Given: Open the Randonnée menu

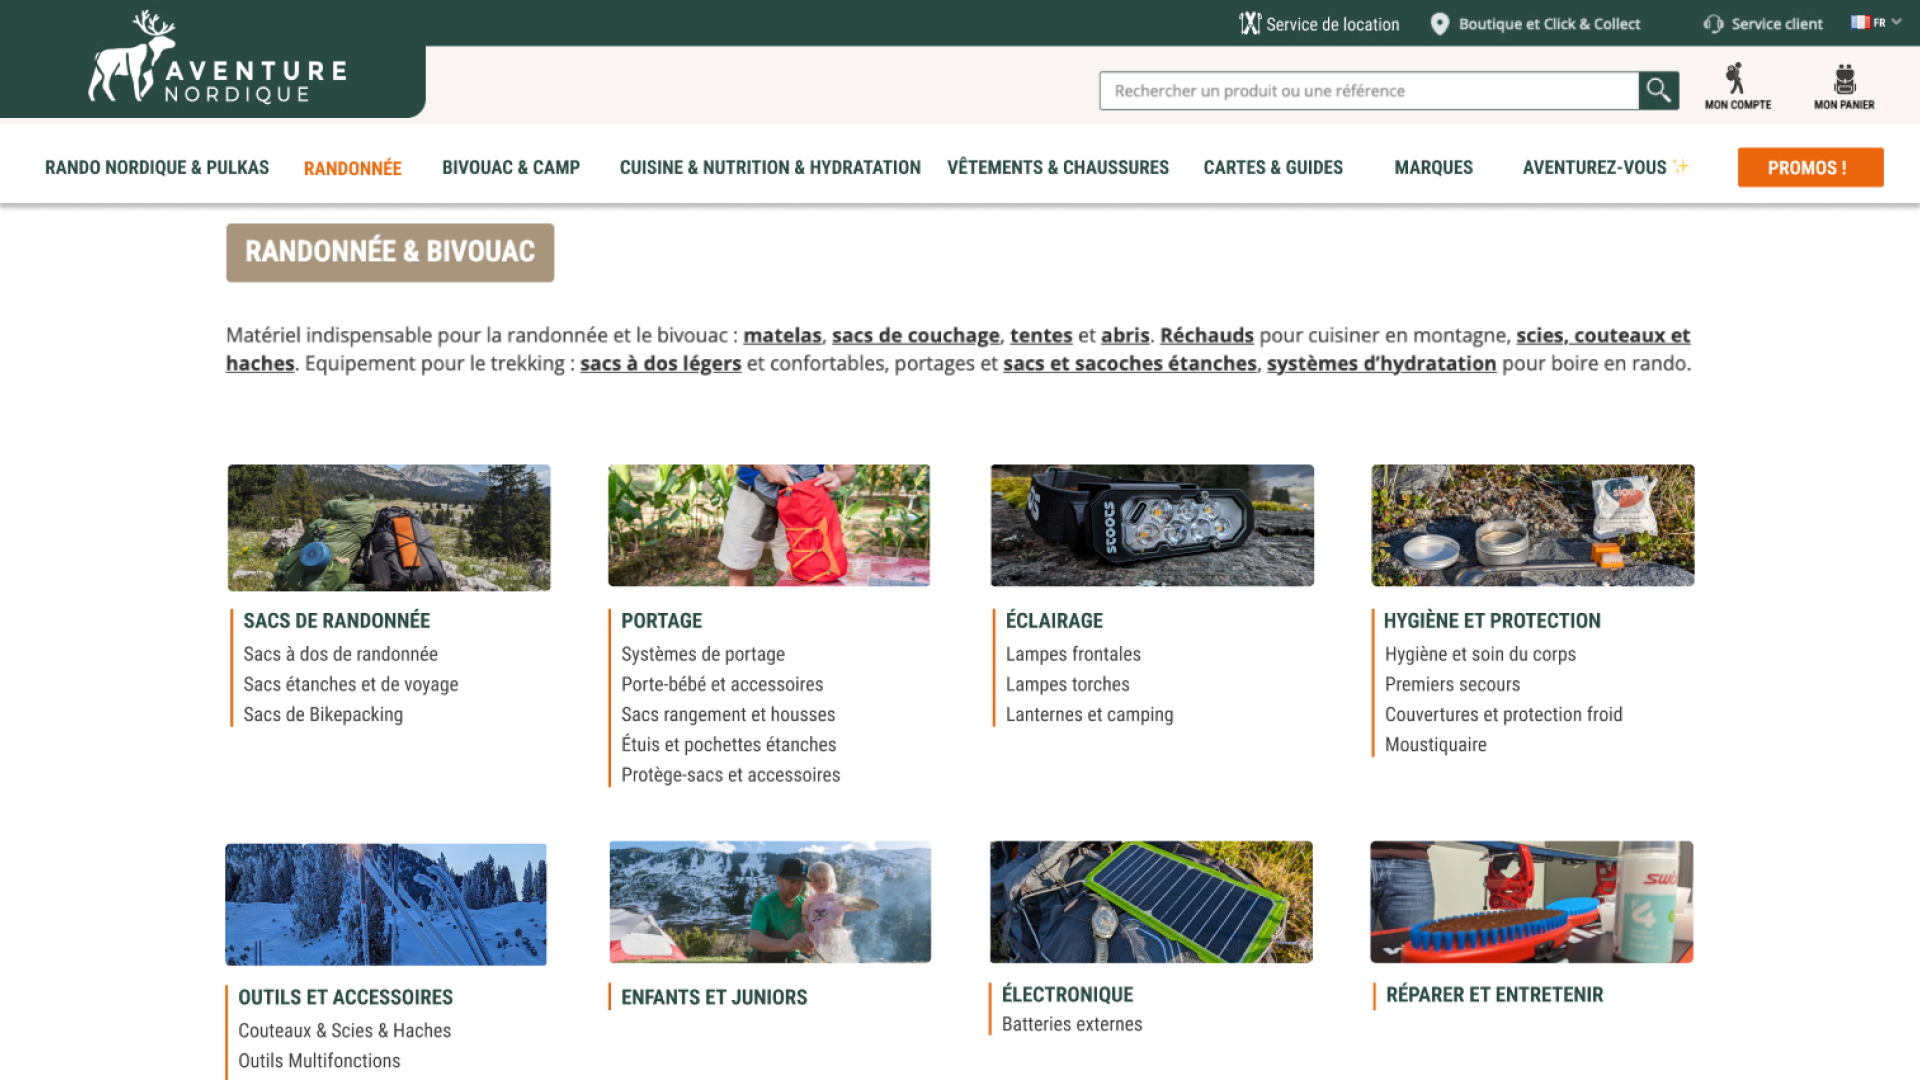Looking at the screenshot, I should pos(352,168).
